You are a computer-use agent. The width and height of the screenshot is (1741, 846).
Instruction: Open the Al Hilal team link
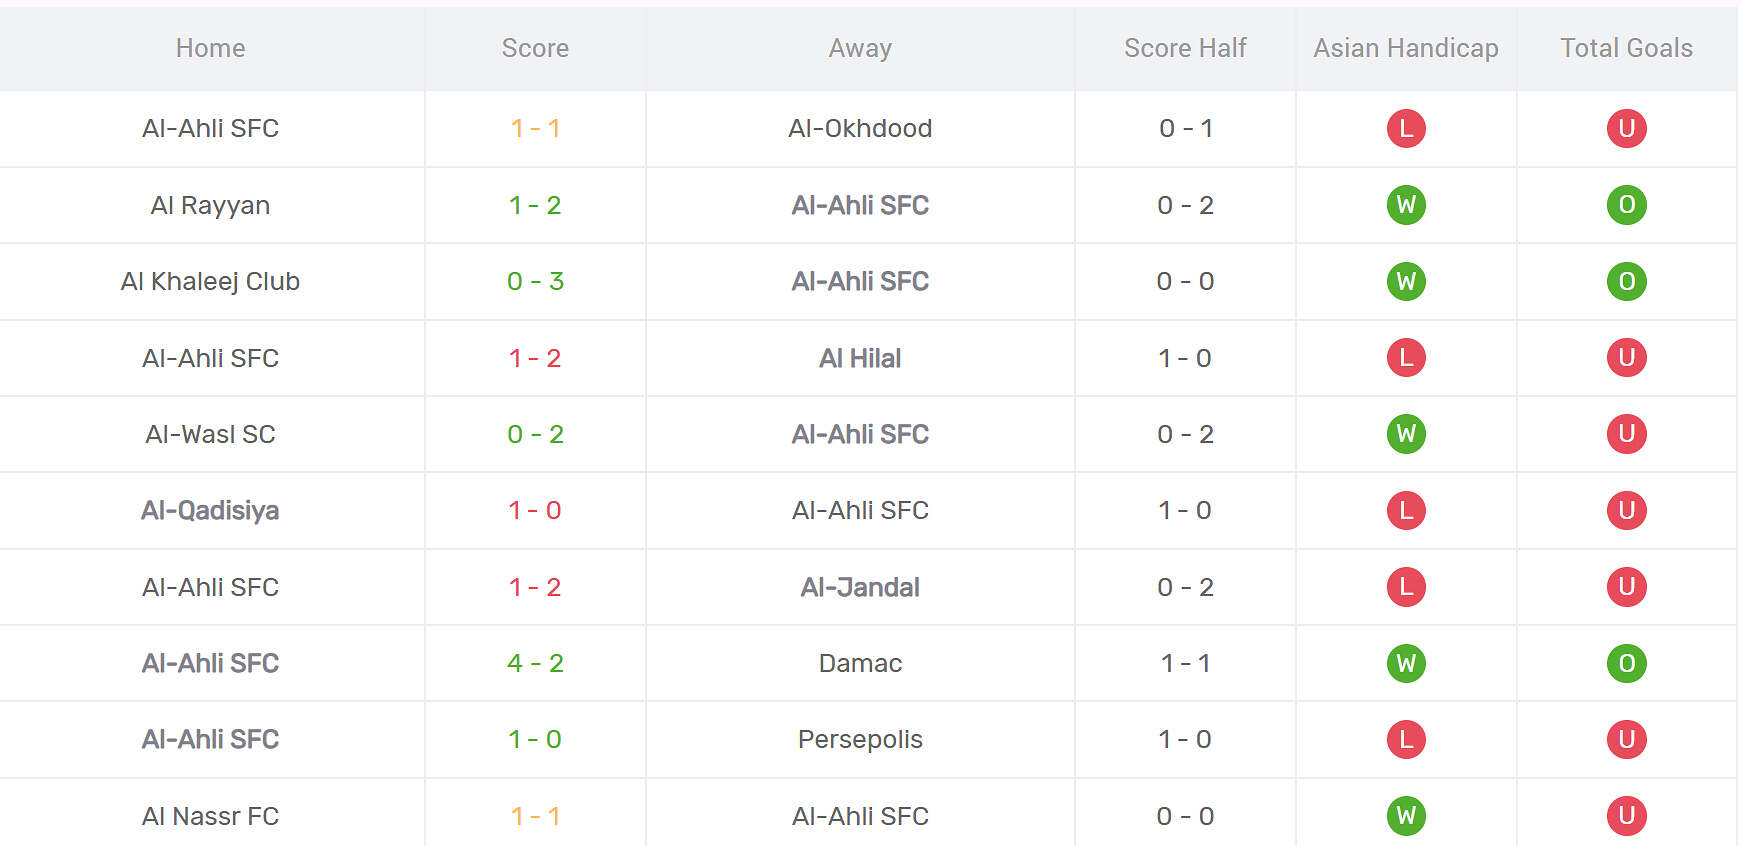(x=860, y=358)
